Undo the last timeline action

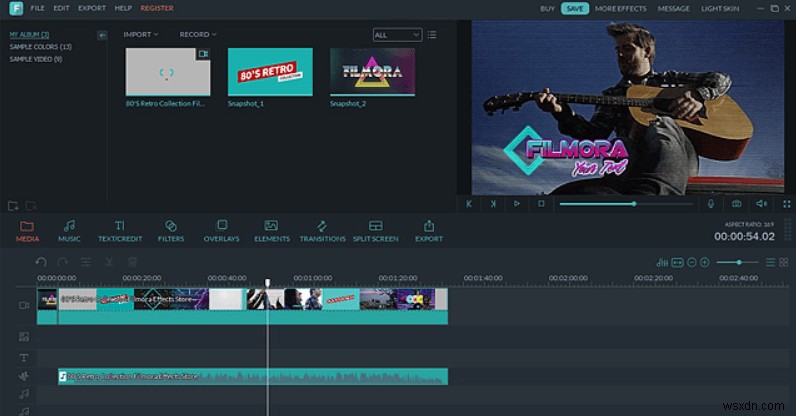coord(41,262)
